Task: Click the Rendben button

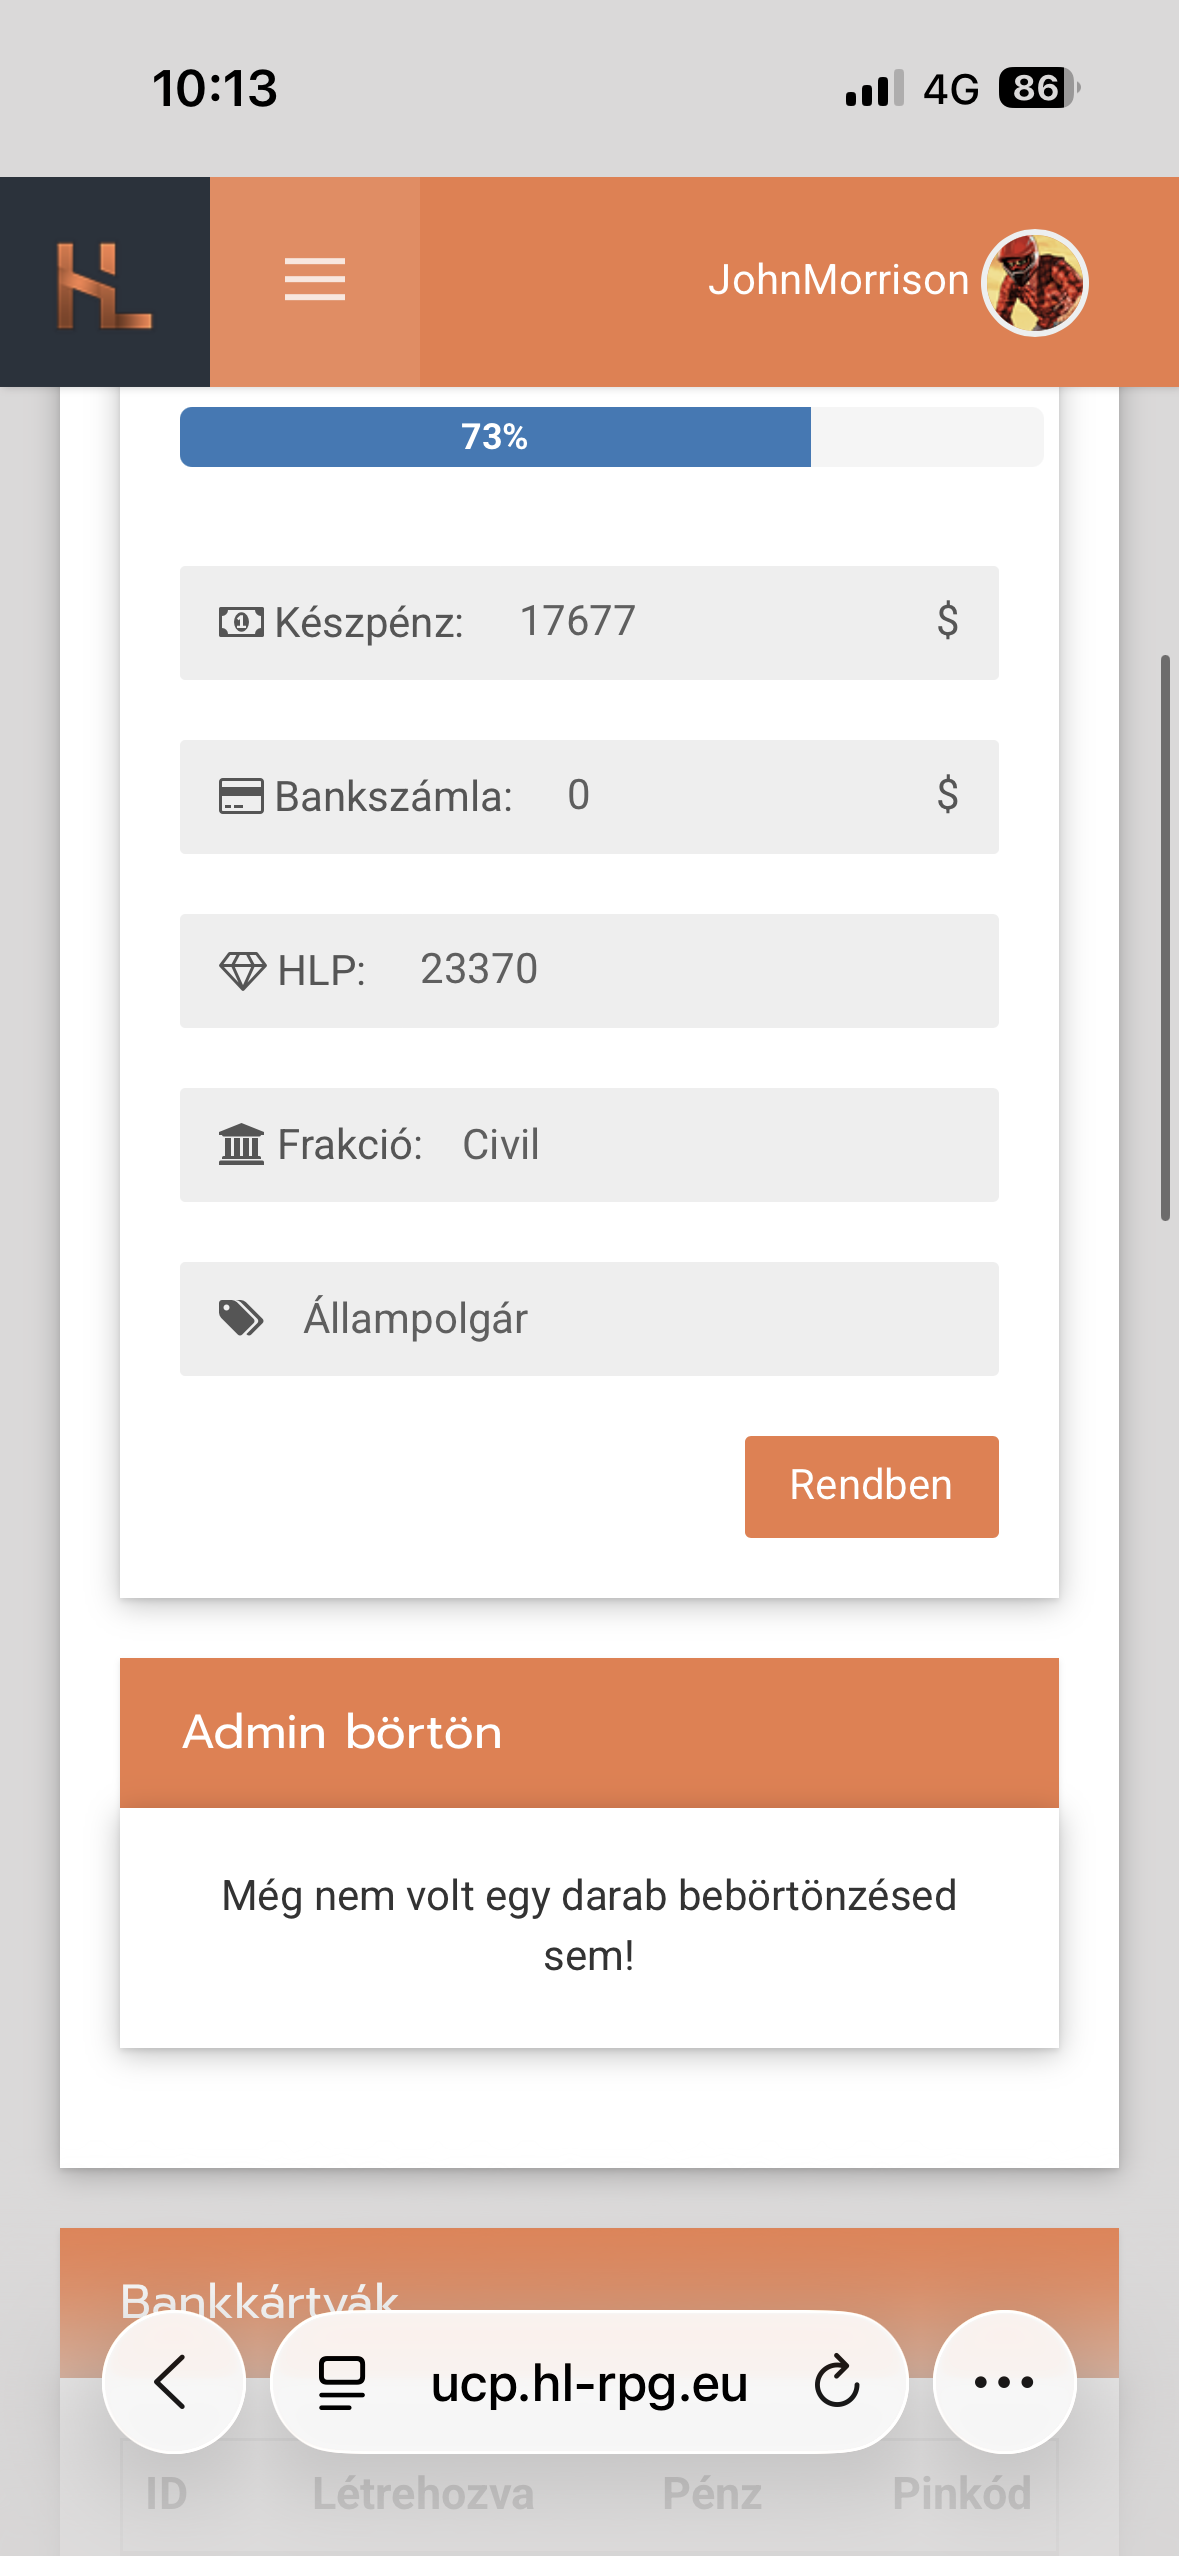Action: (x=872, y=1486)
